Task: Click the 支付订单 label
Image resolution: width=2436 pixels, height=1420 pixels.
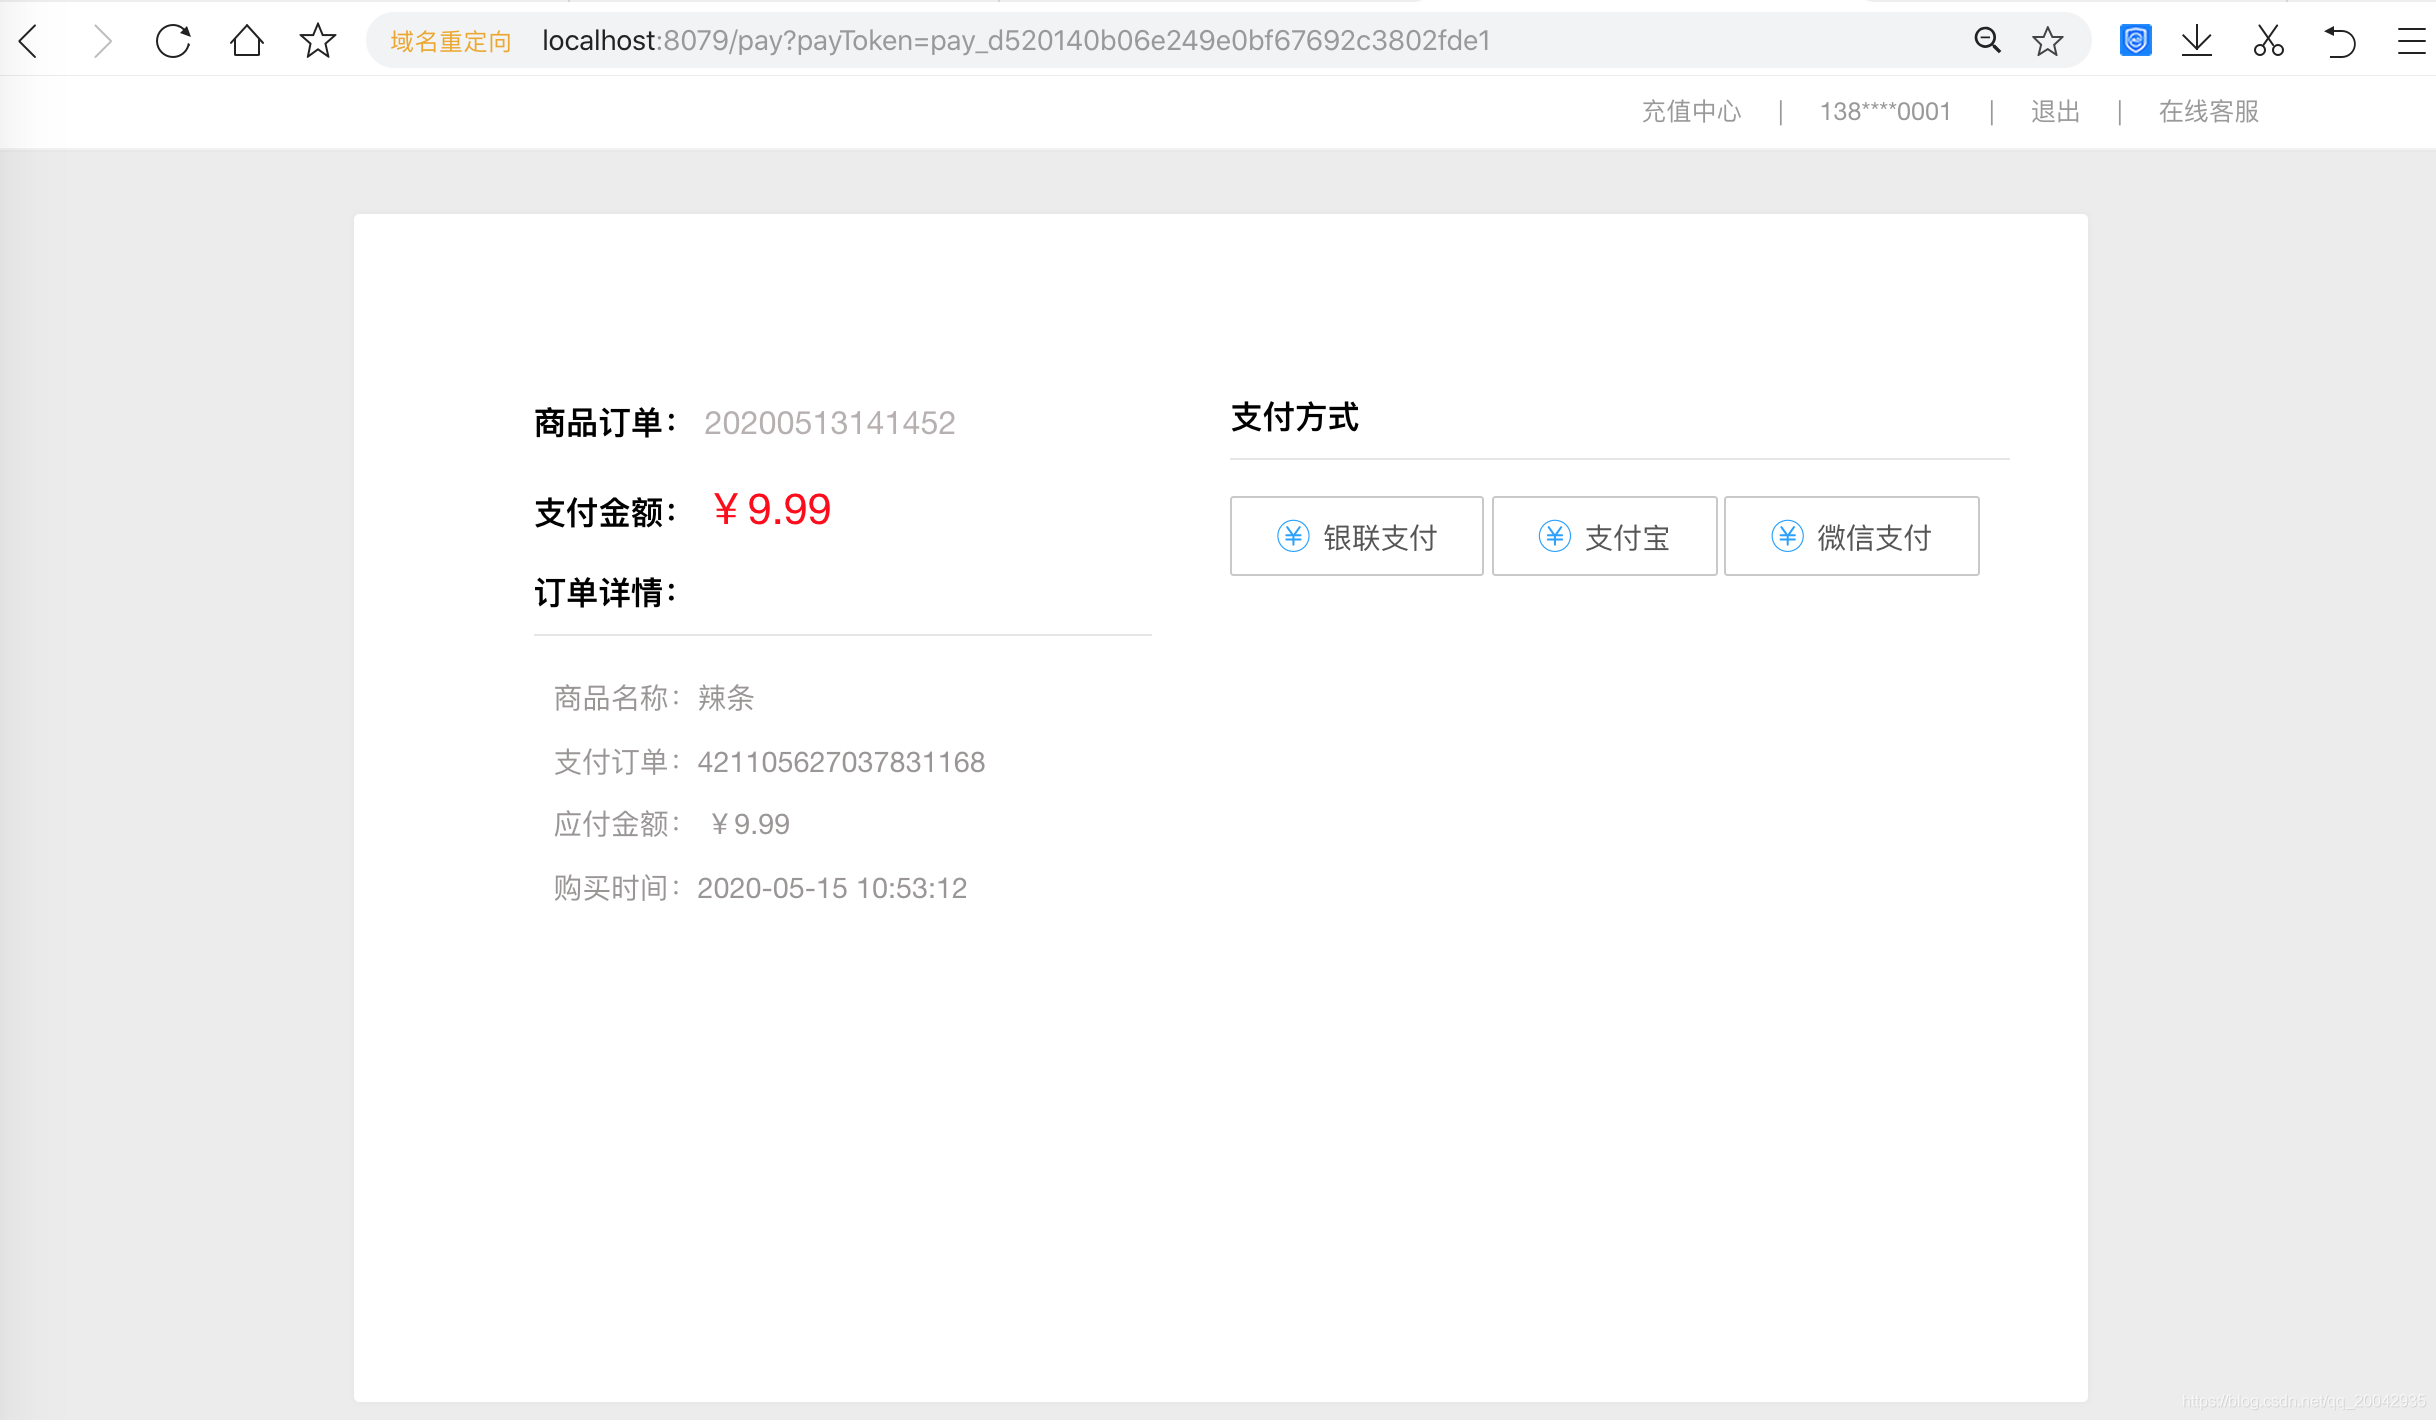Action: (618, 762)
